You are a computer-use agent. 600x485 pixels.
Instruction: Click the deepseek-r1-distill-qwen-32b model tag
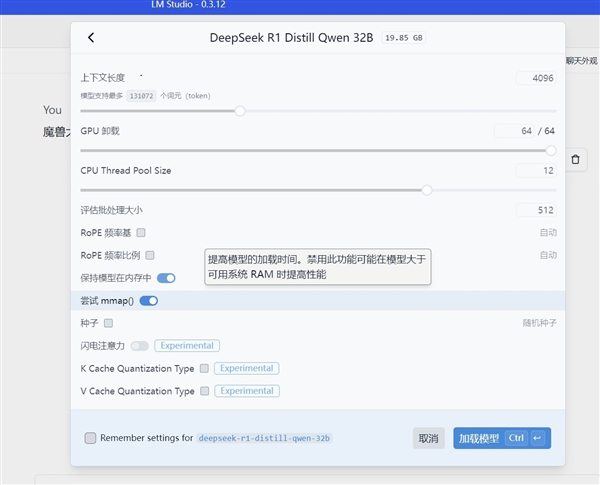(x=264, y=438)
